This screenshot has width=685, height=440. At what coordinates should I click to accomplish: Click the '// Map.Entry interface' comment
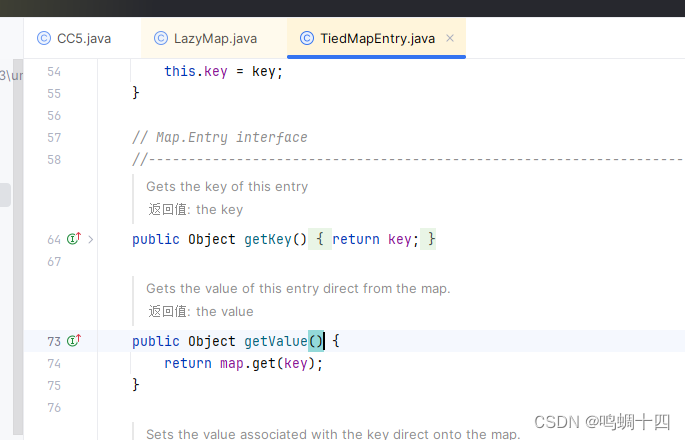tap(220, 138)
